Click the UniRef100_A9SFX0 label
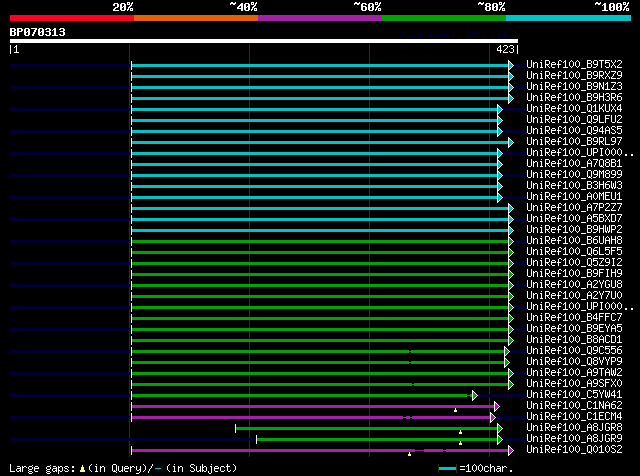 tap(574, 384)
